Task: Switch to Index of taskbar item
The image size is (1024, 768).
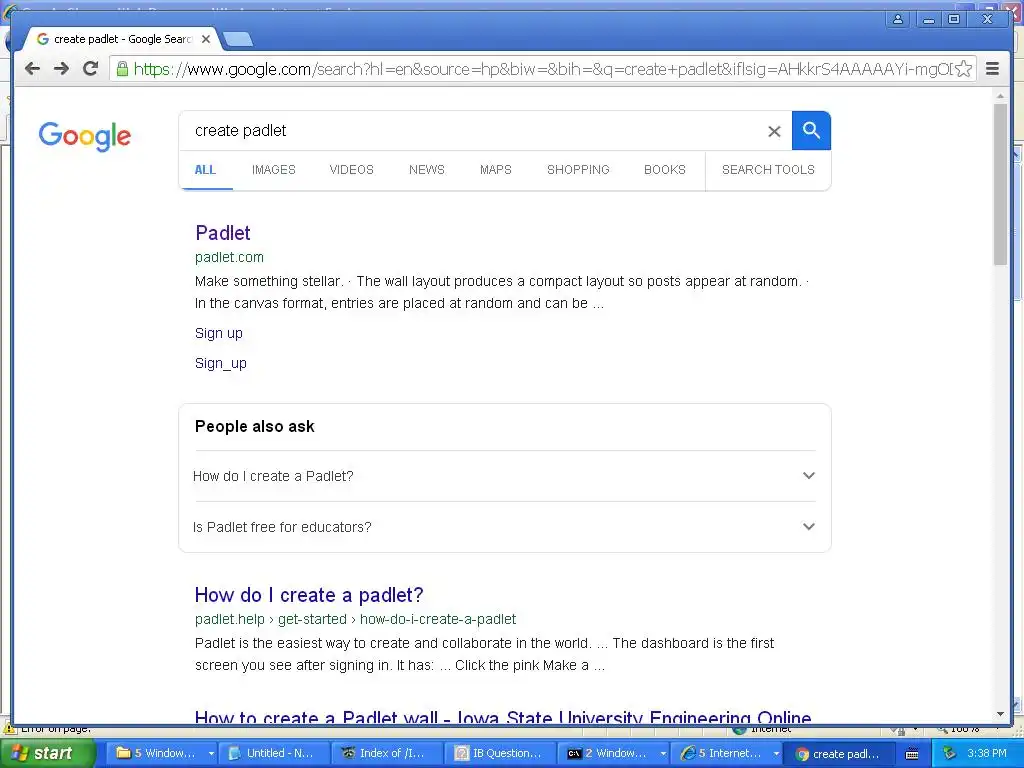Action: (x=387, y=753)
